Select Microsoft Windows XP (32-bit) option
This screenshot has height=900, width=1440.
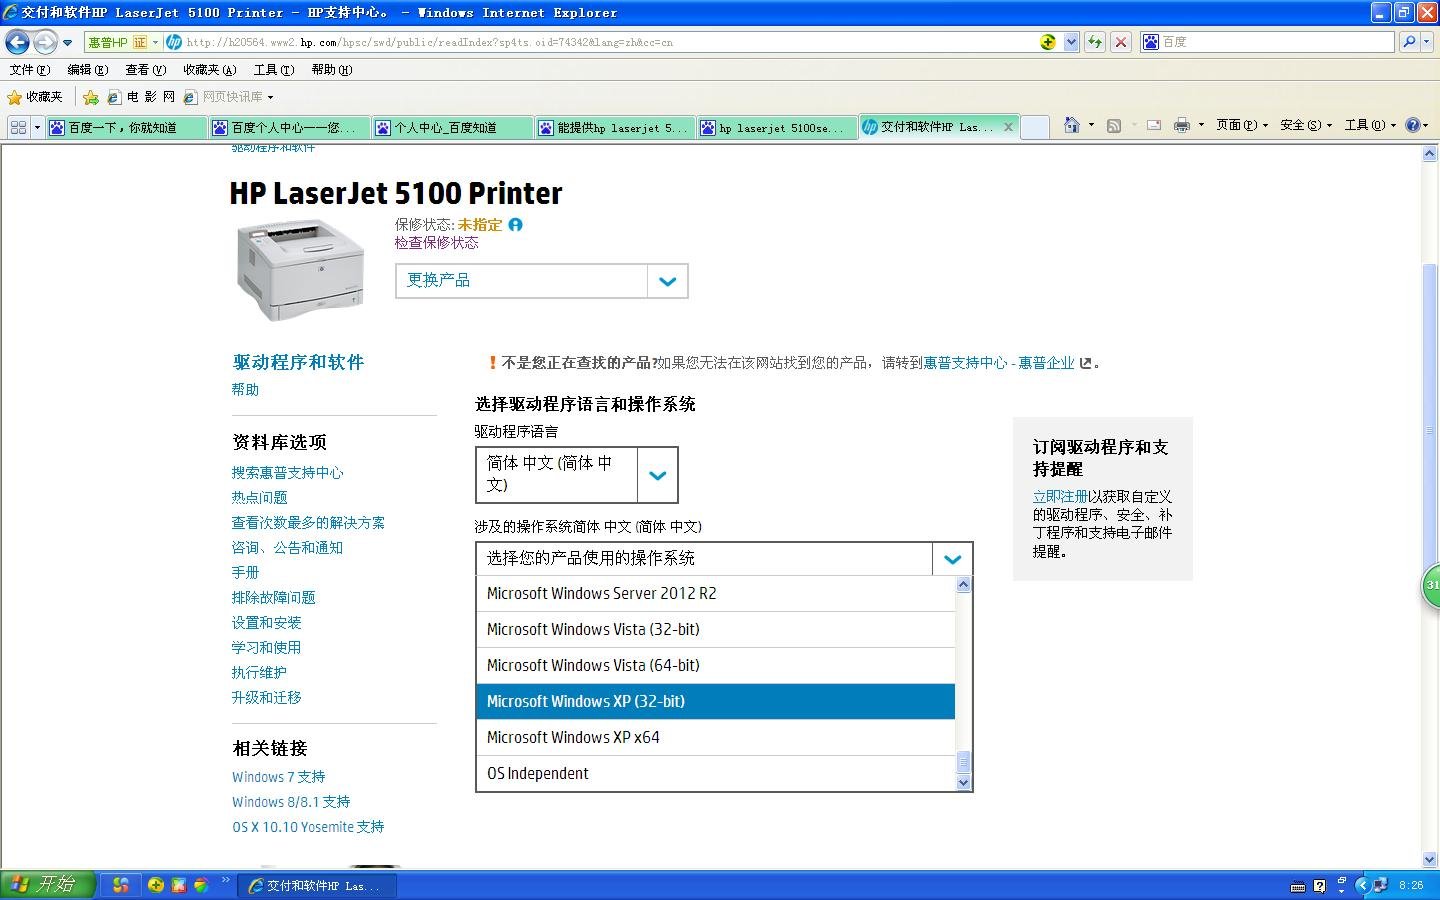point(716,701)
